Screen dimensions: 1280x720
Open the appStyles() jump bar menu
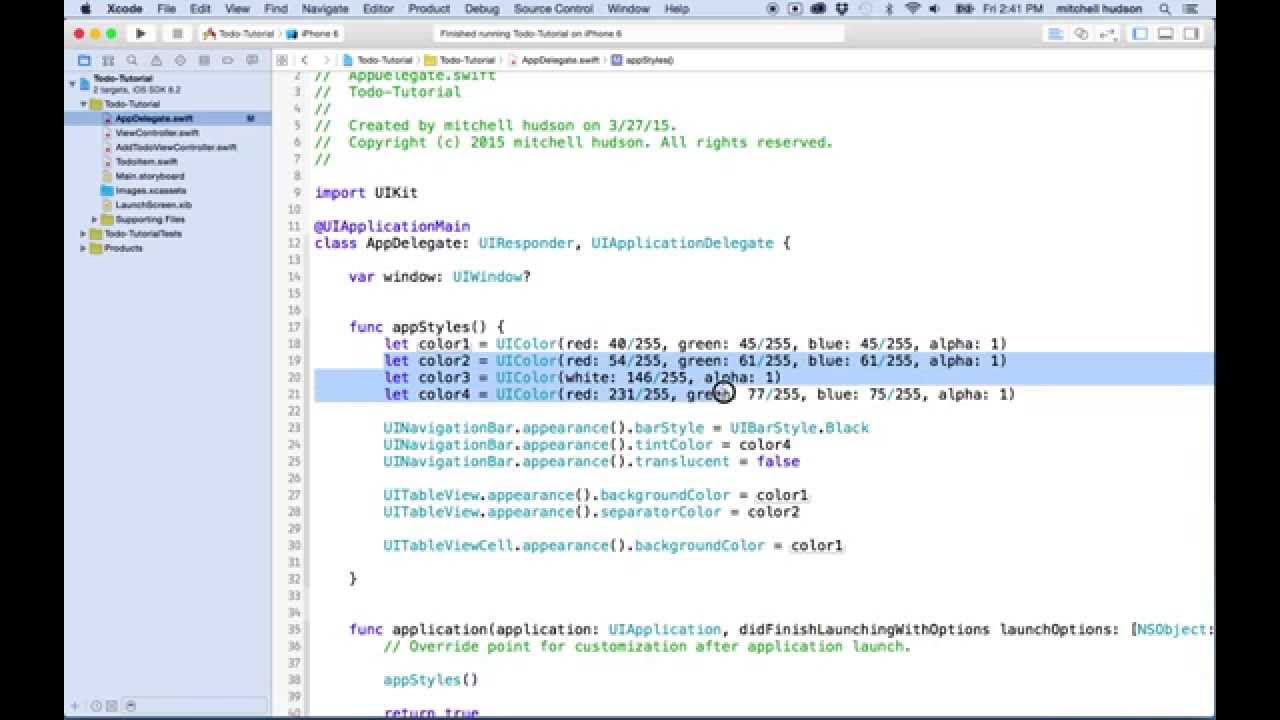click(x=643, y=61)
